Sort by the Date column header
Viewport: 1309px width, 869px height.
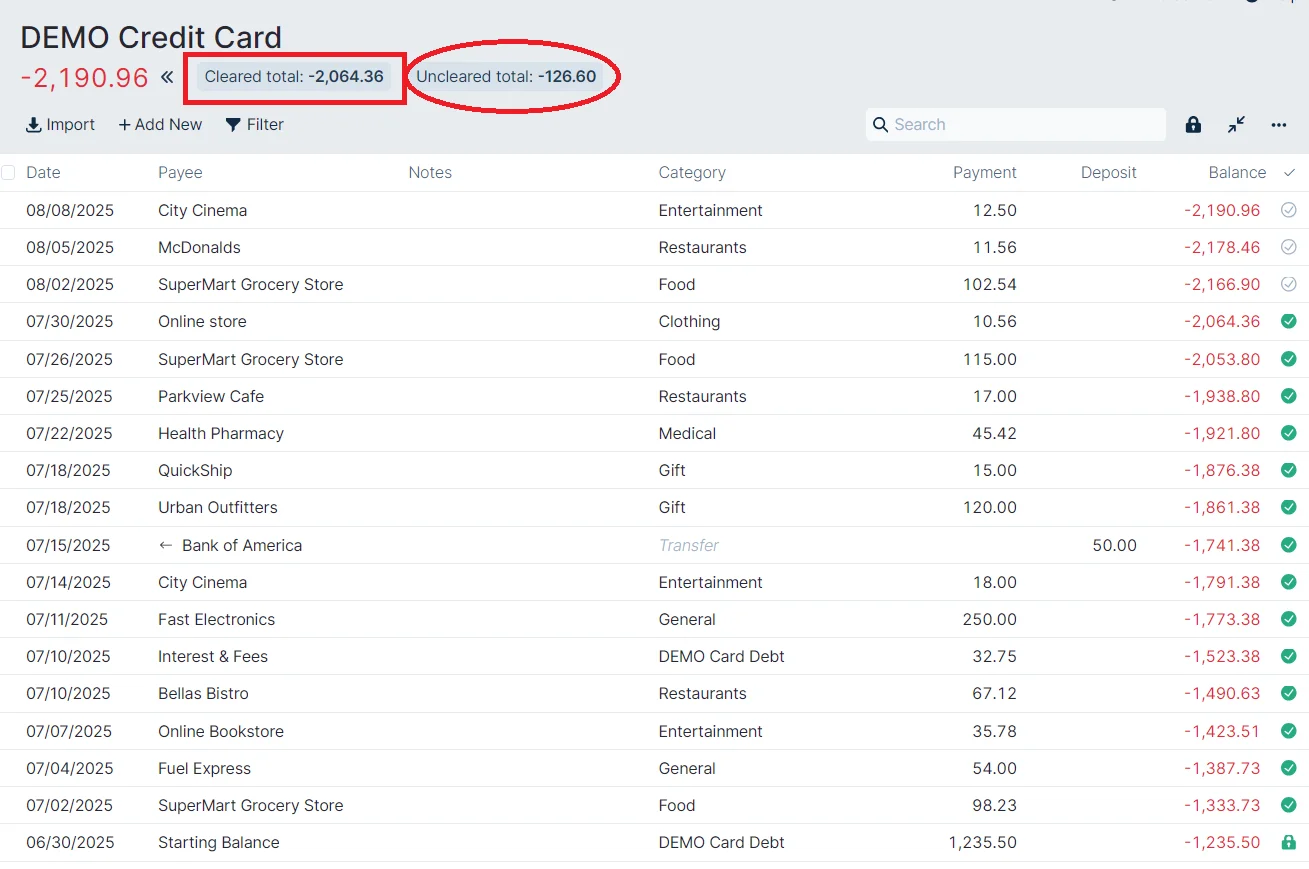click(x=43, y=173)
